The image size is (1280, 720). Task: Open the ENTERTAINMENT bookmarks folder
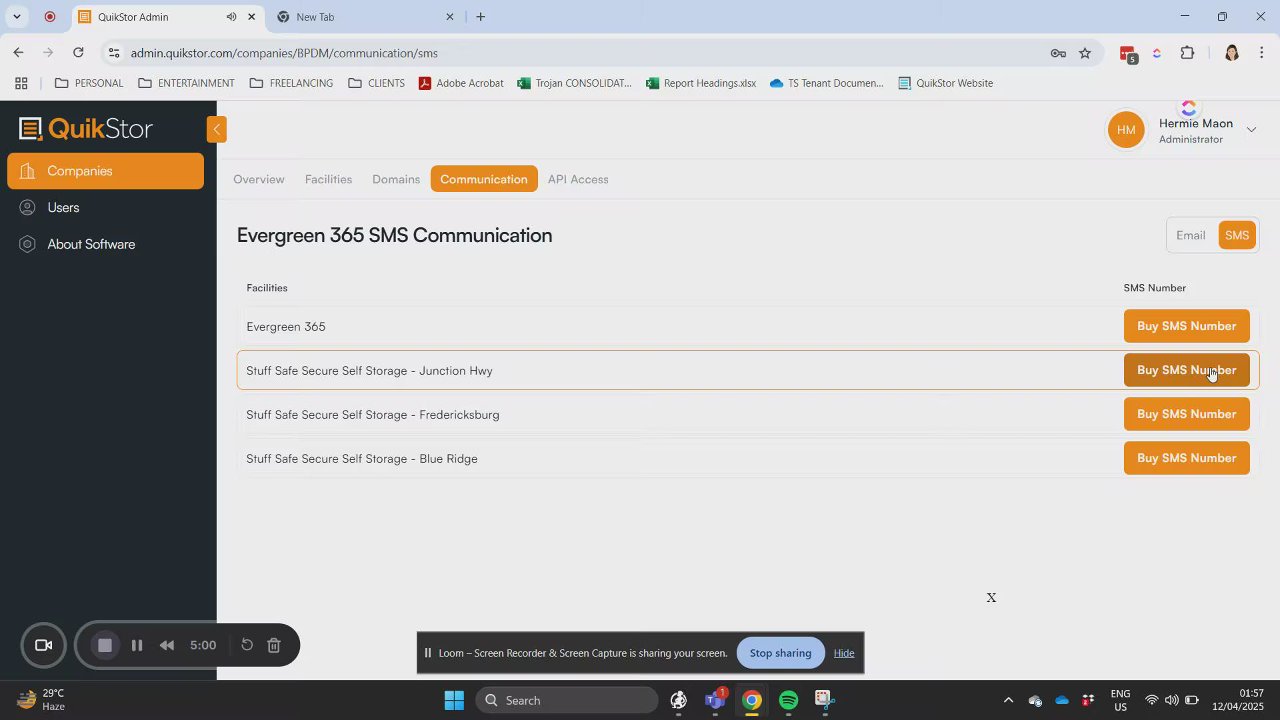coord(186,83)
